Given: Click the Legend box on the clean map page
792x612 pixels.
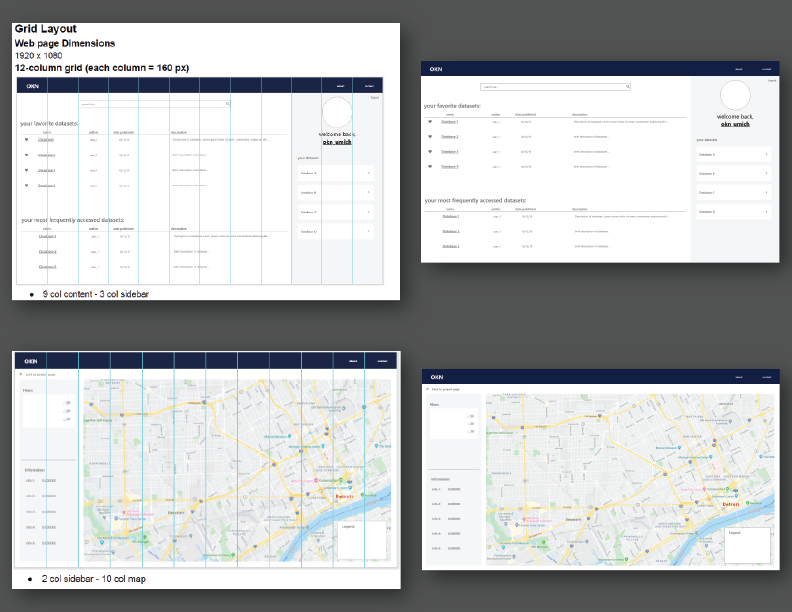Looking at the screenshot, I should click(x=747, y=545).
